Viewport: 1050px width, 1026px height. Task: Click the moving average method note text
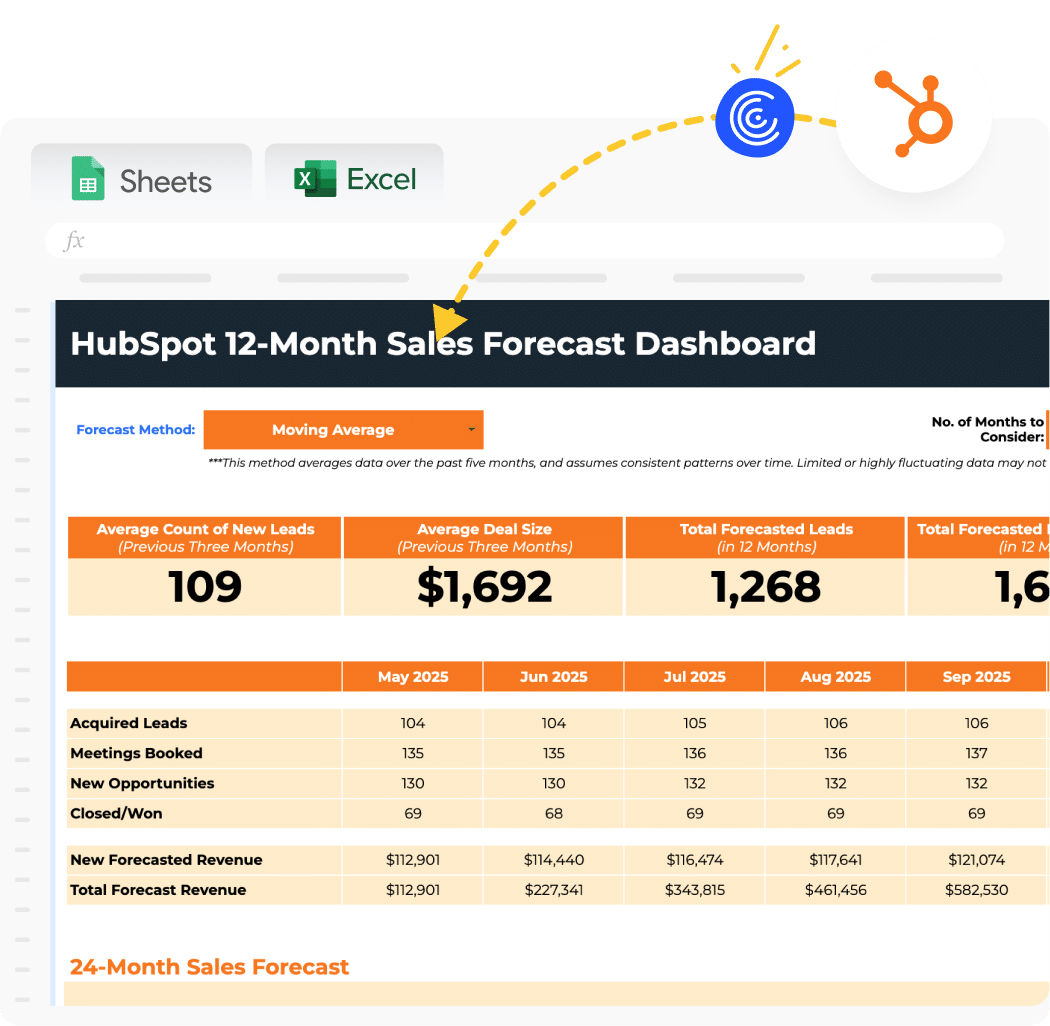pyautogui.click(x=627, y=463)
